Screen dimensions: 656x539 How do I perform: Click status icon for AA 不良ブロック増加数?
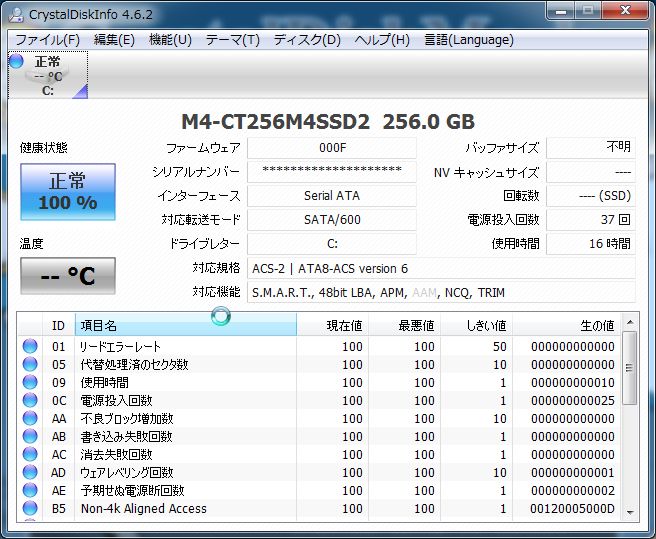tap(30, 418)
